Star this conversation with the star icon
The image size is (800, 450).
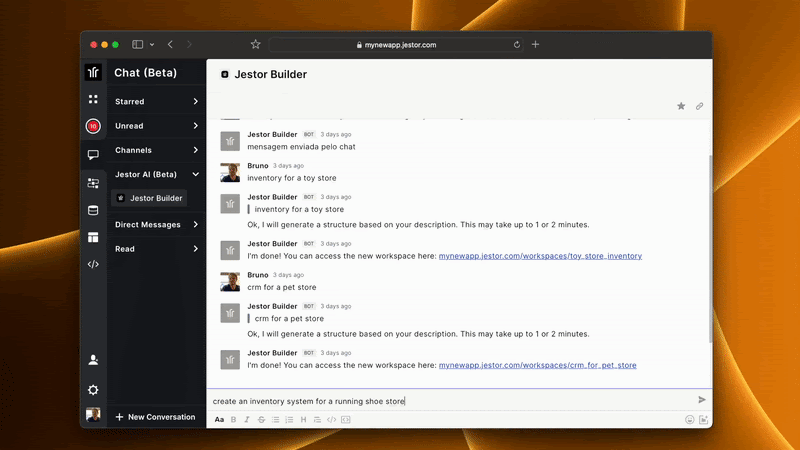coord(681,106)
